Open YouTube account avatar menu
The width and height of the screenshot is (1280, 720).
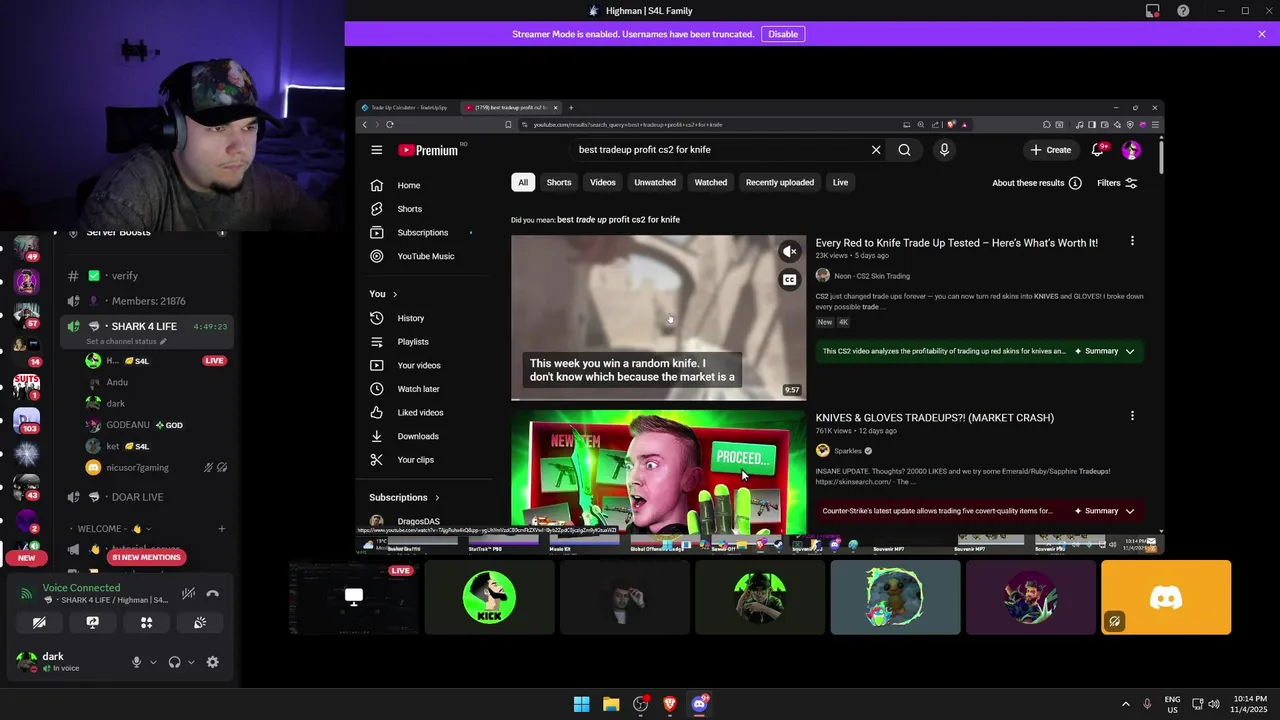[x=1131, y=150]
